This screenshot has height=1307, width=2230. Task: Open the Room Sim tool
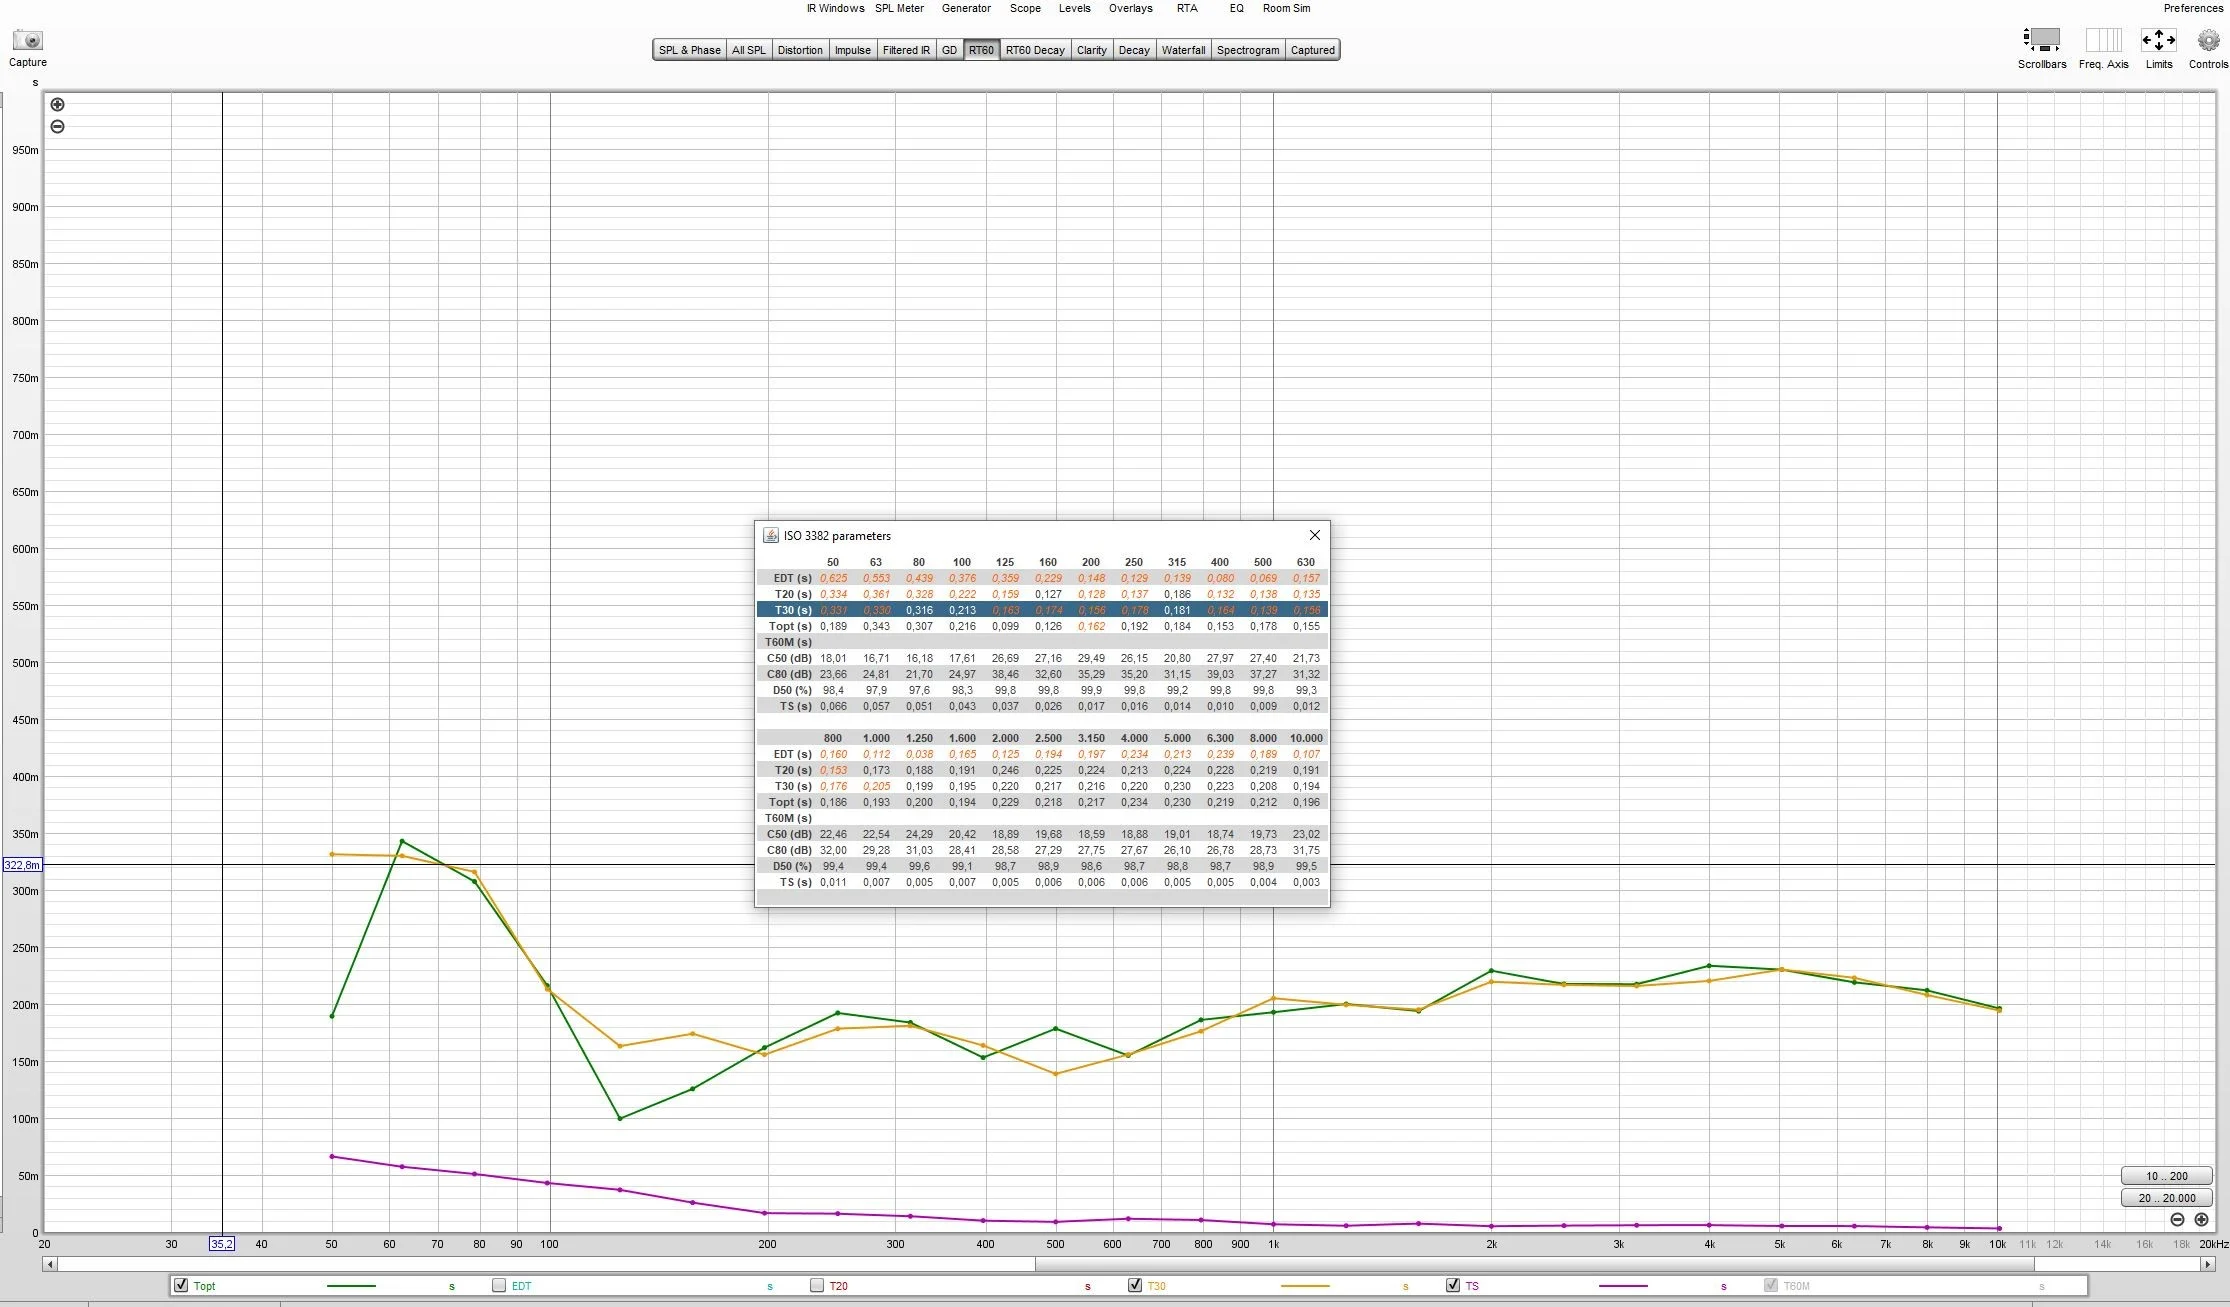[x=1286, y=8]
